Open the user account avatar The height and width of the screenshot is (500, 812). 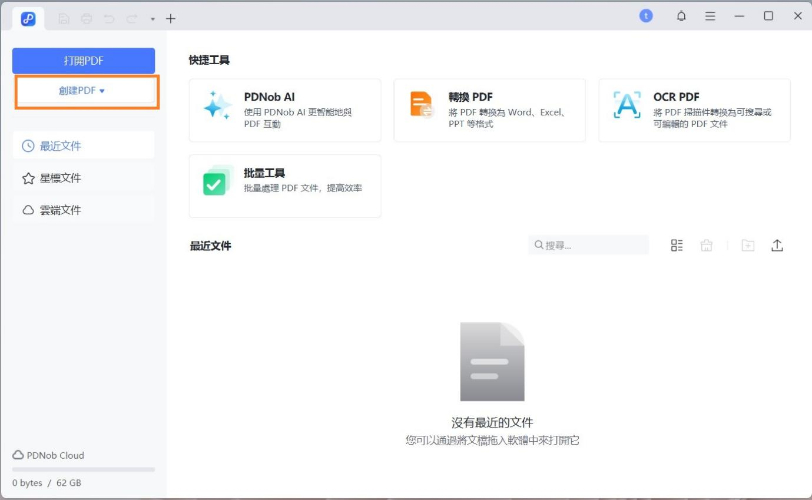tap(646, 16)
